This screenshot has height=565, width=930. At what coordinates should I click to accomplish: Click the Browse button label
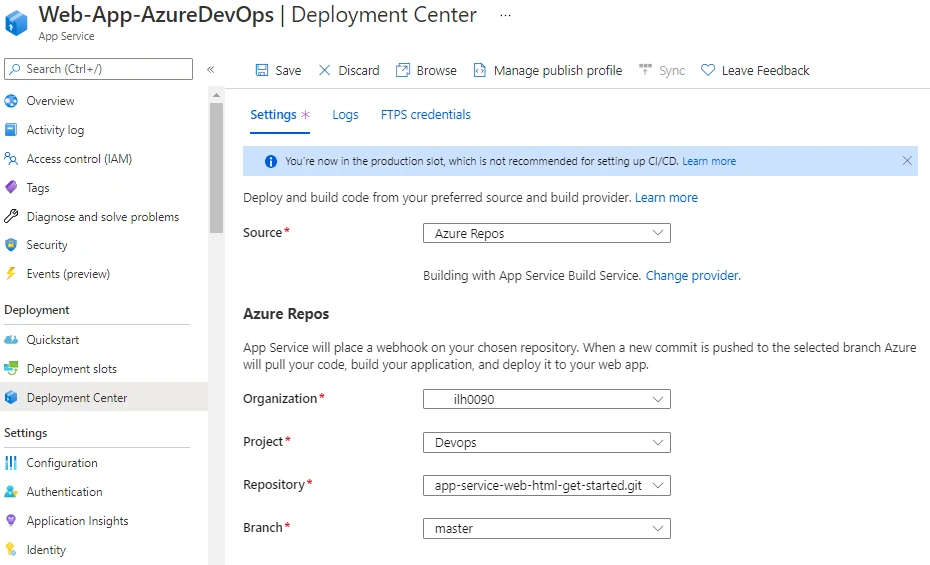coord(437,71)
